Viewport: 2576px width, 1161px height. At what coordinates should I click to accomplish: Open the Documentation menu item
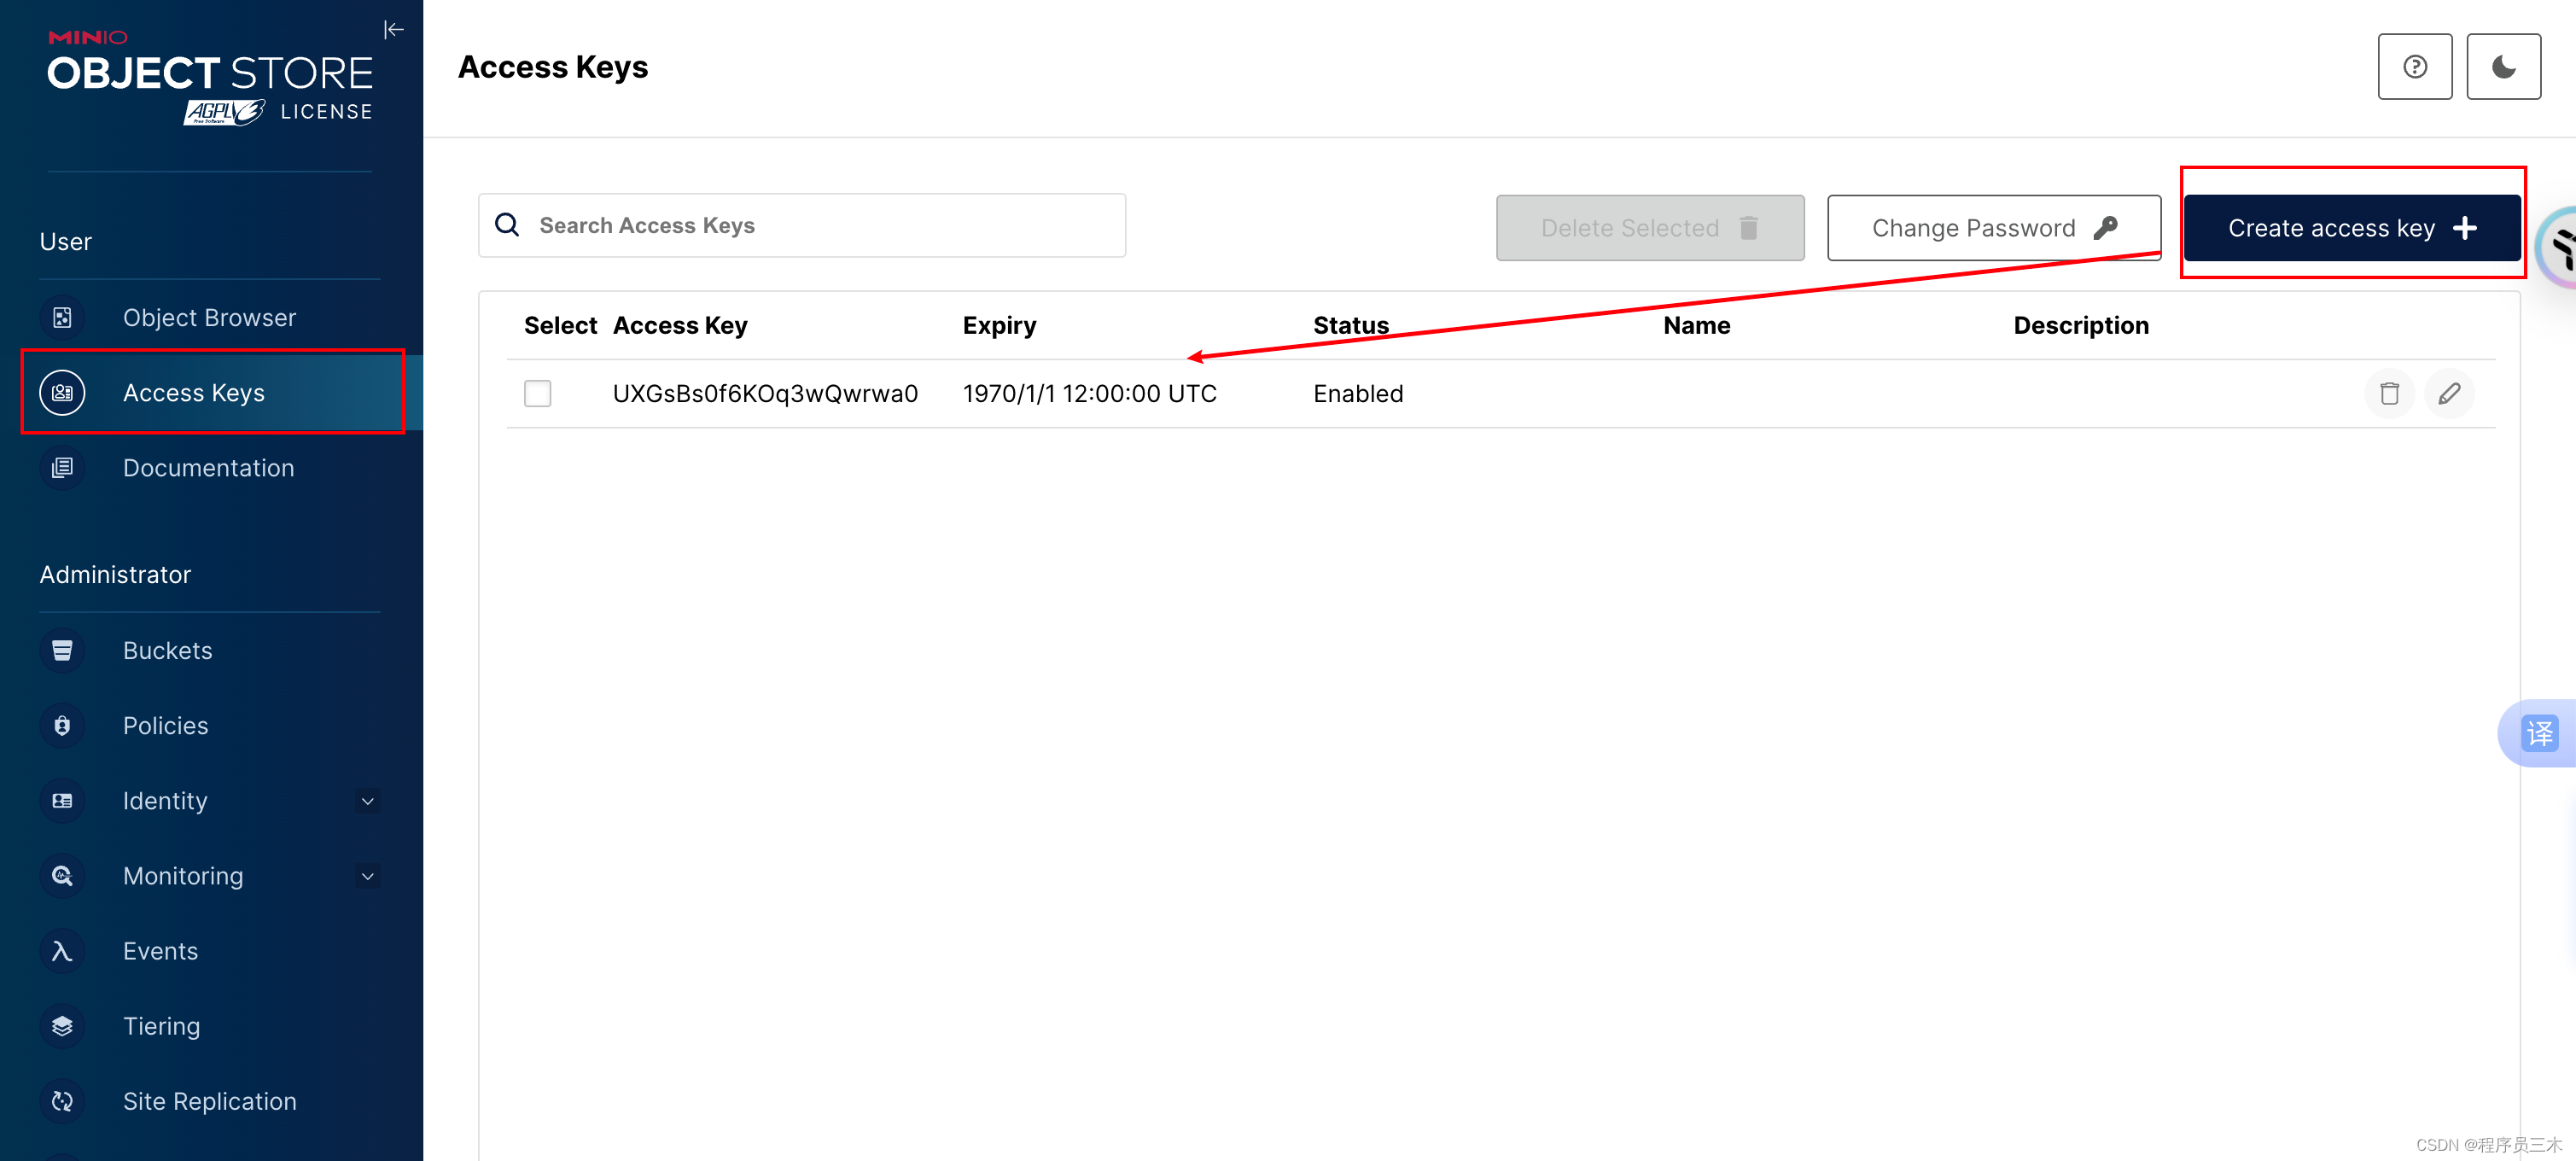[x=208, y=466]
